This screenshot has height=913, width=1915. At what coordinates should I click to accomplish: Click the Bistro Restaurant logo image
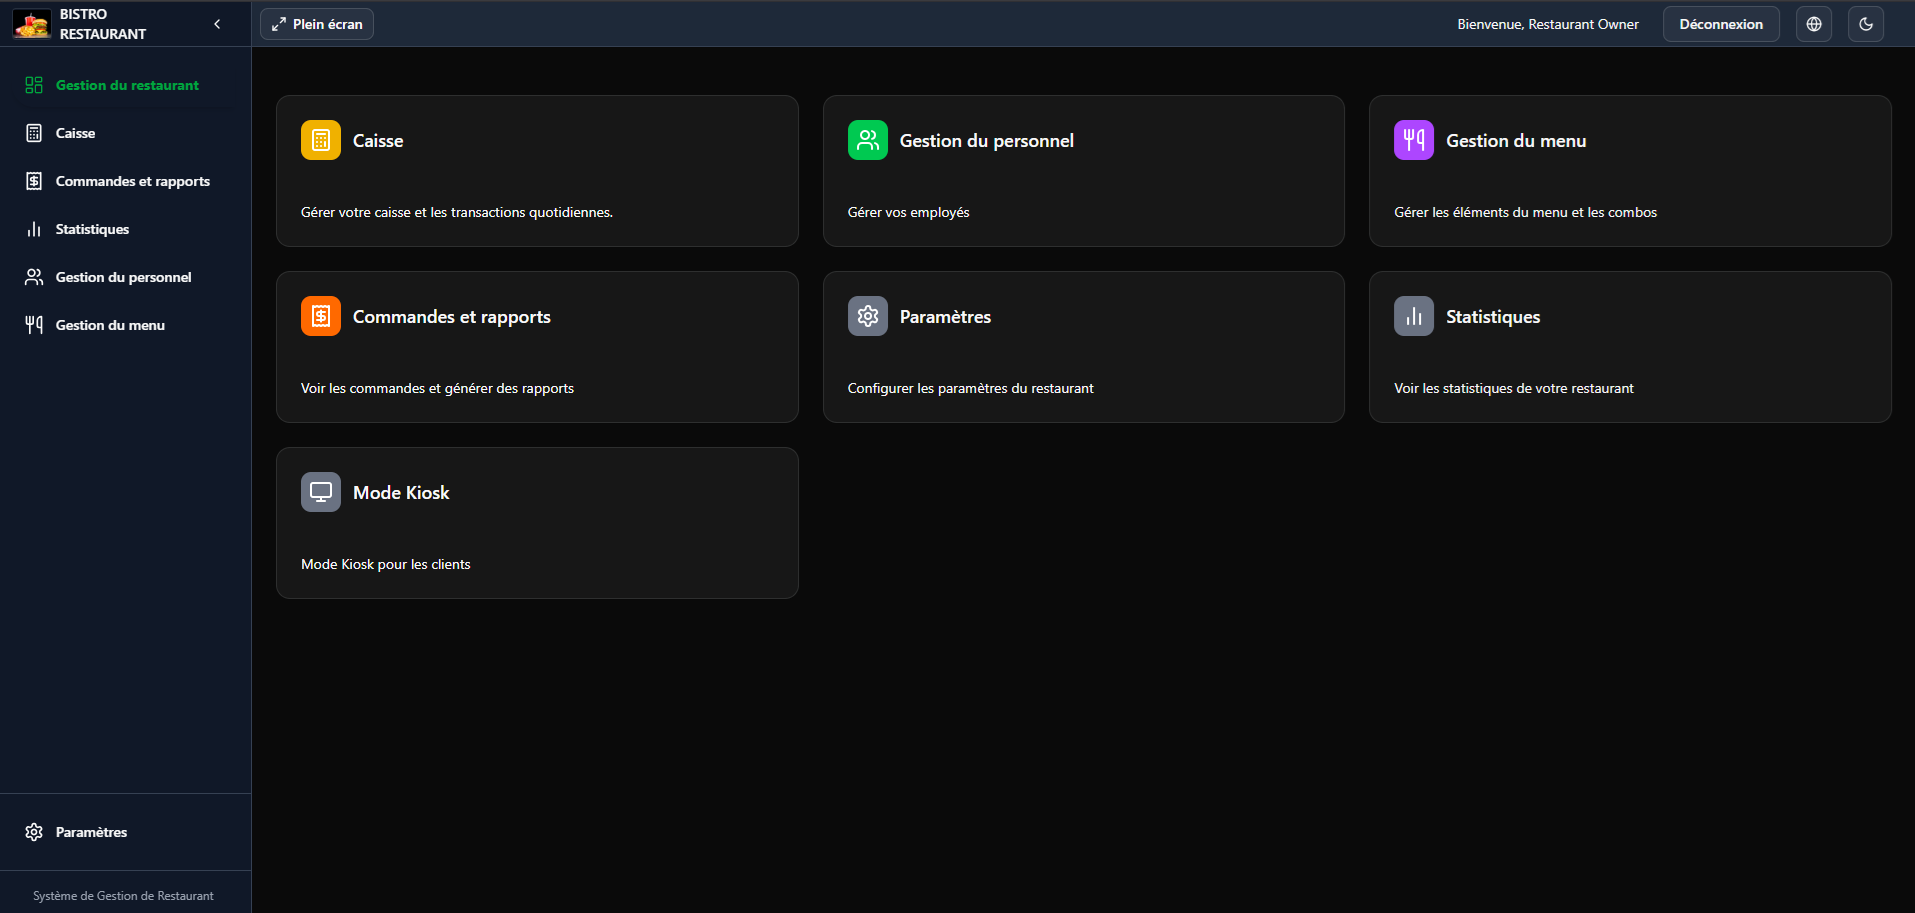click(29, 23)
